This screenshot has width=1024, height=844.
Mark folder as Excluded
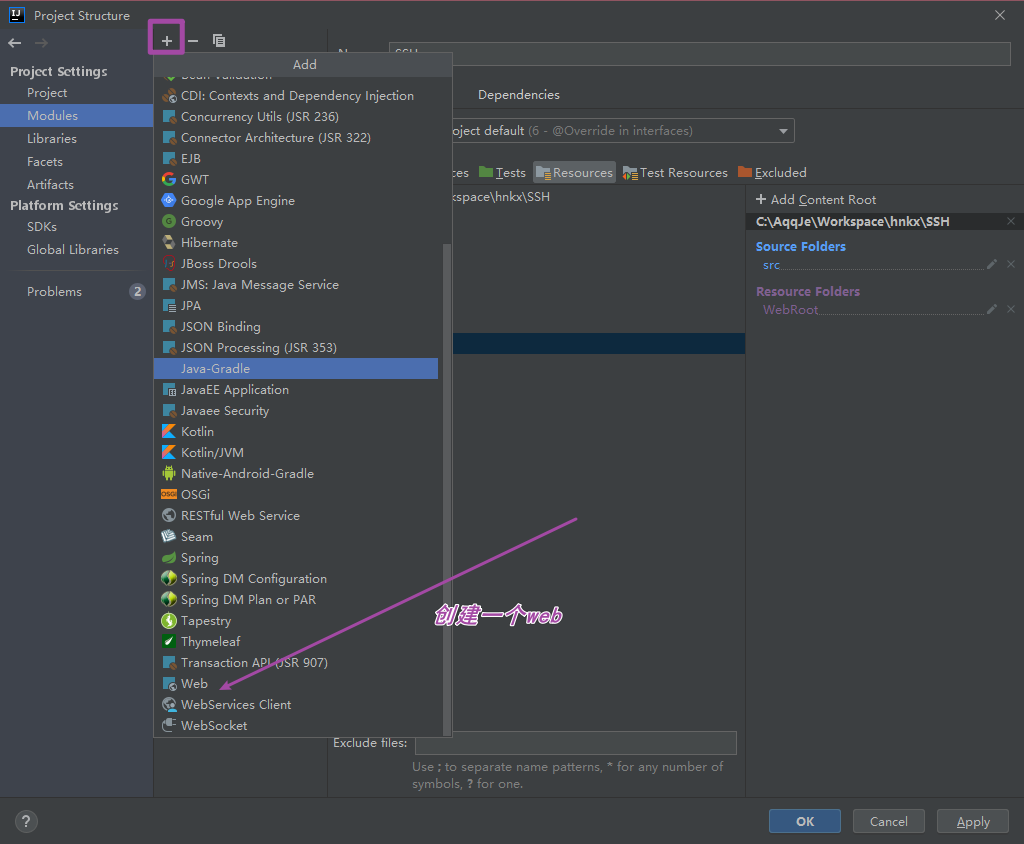[x=773, y=172]
